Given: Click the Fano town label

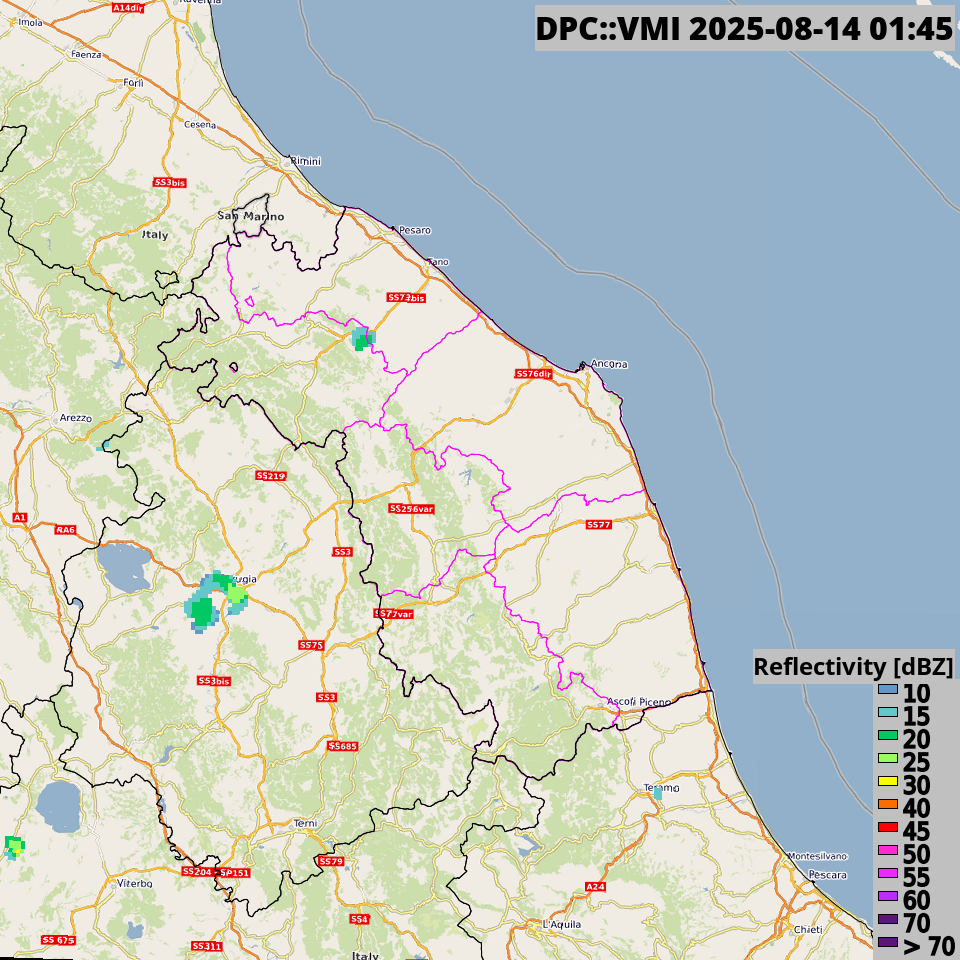Looking at the screenshot, I should [438, 262].
